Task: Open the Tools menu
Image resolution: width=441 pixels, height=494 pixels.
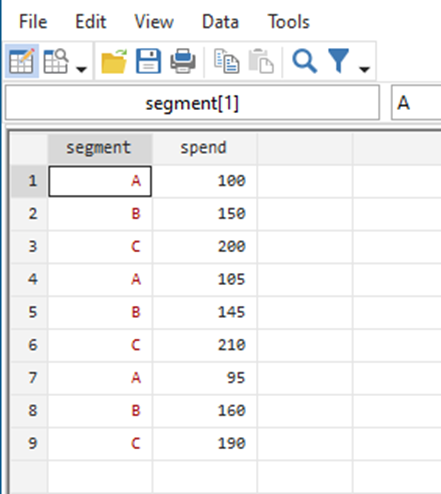Action: (289, 22)
